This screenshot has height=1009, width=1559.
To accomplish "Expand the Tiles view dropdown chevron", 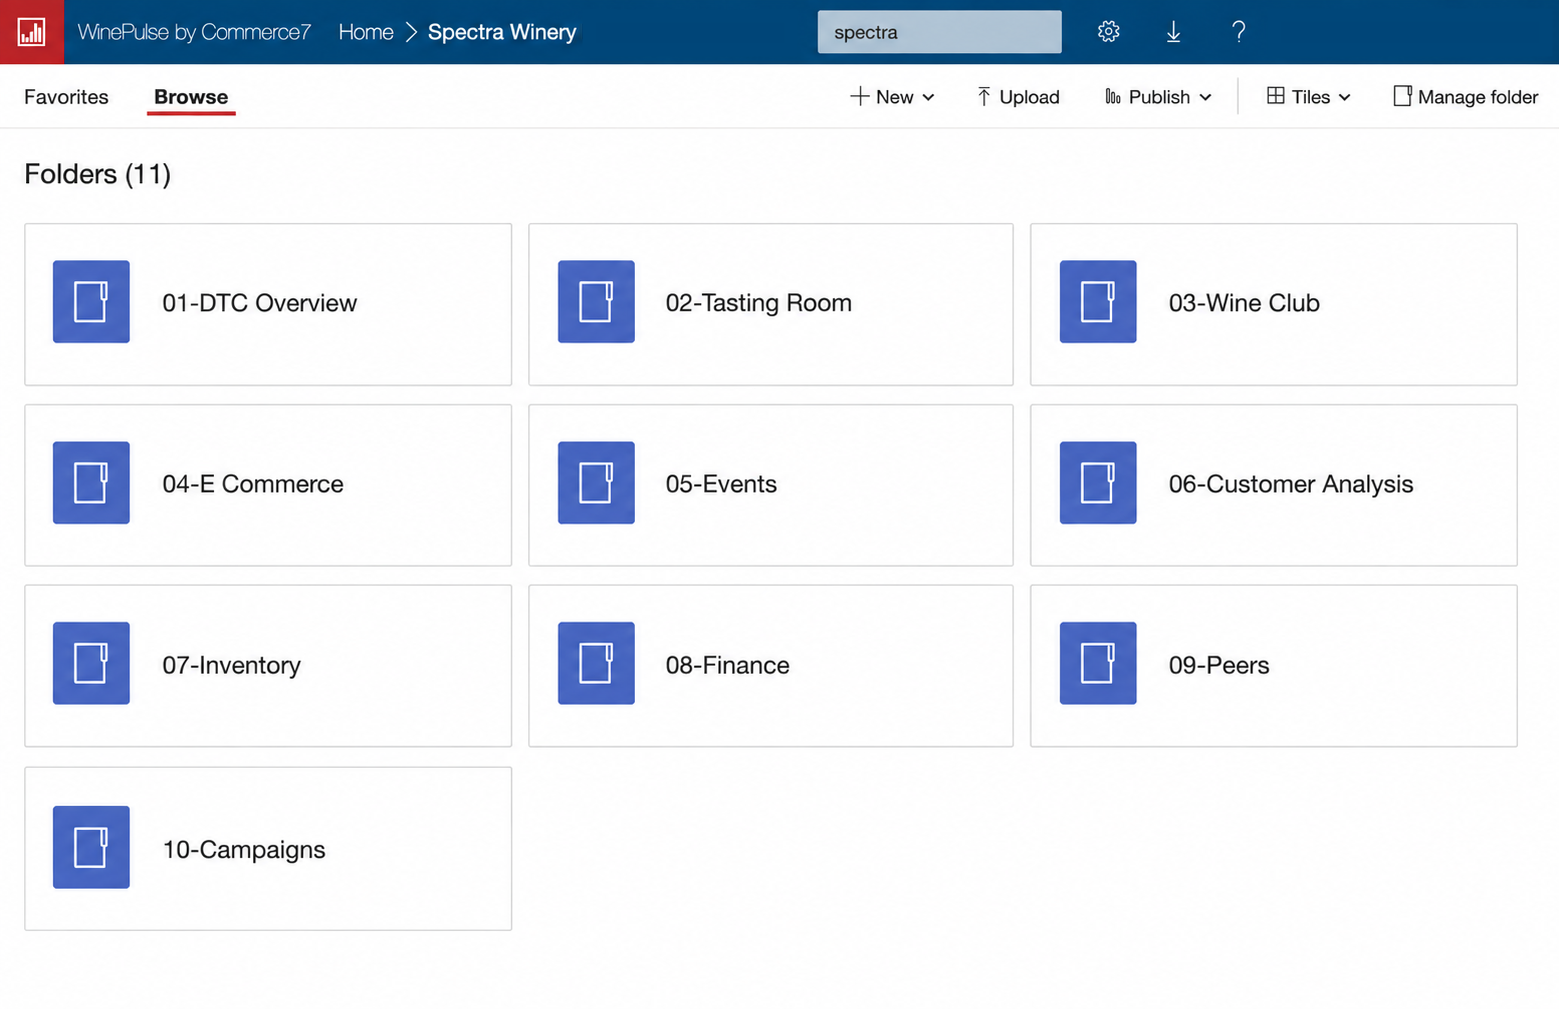I will click(1344, 97).
